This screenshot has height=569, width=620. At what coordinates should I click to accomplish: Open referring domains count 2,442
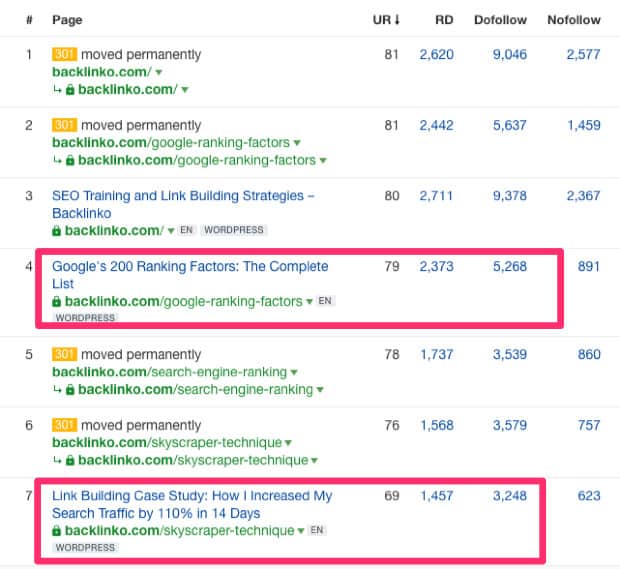coord(437,125)
